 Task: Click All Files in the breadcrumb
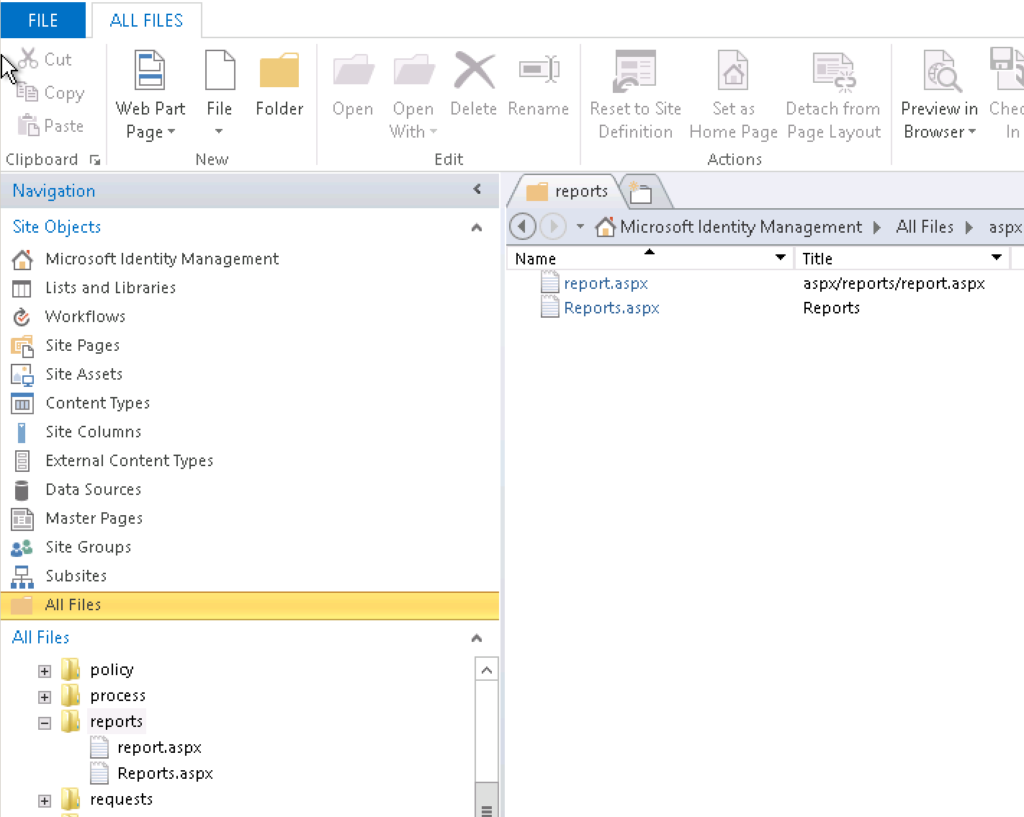pos(924,227)
